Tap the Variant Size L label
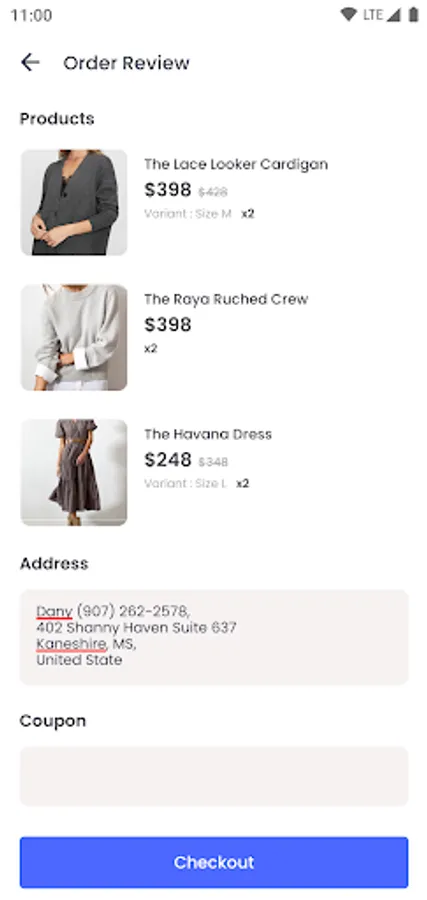This screenshot has height=900, width=427. point(185,483)
